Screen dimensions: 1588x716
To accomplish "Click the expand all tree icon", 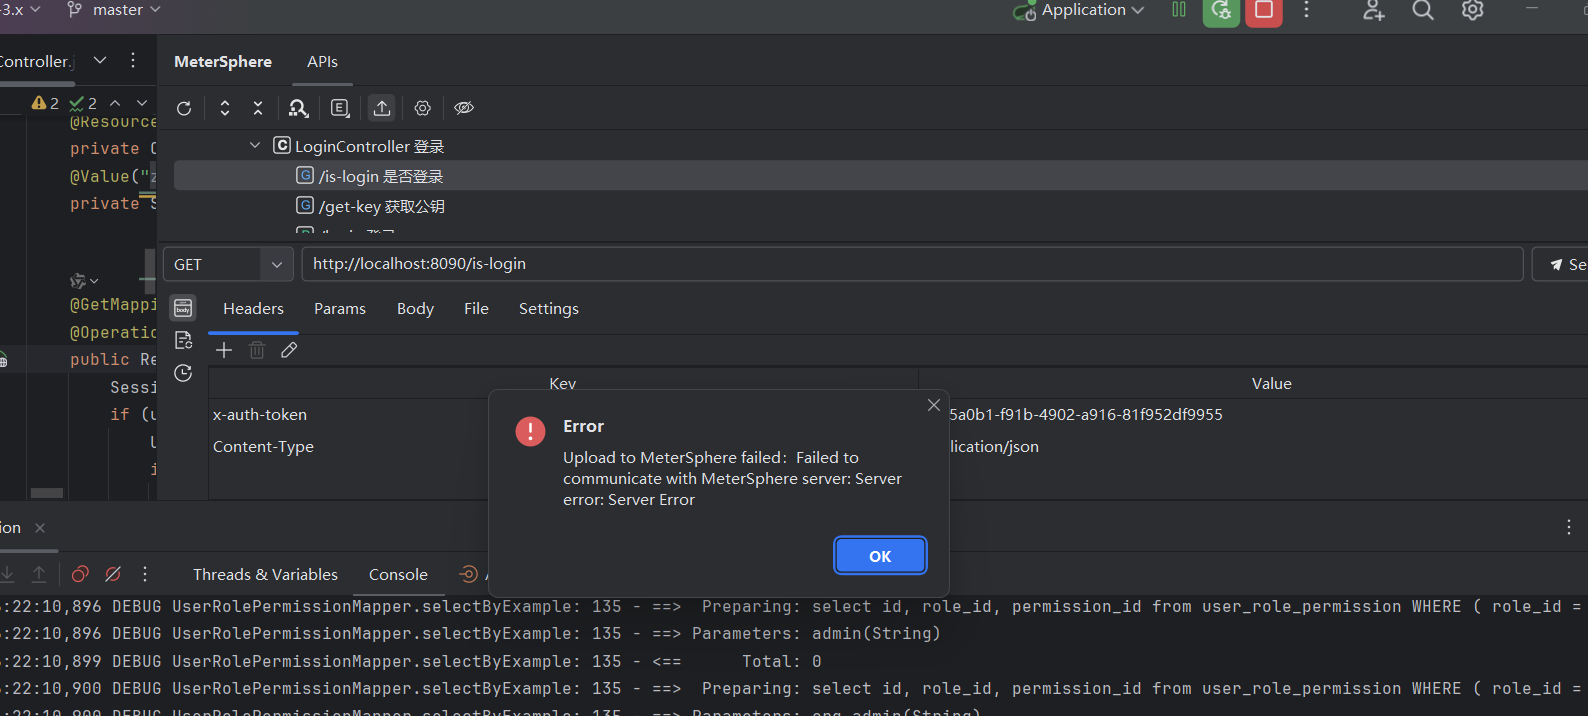I will [225, 108].
